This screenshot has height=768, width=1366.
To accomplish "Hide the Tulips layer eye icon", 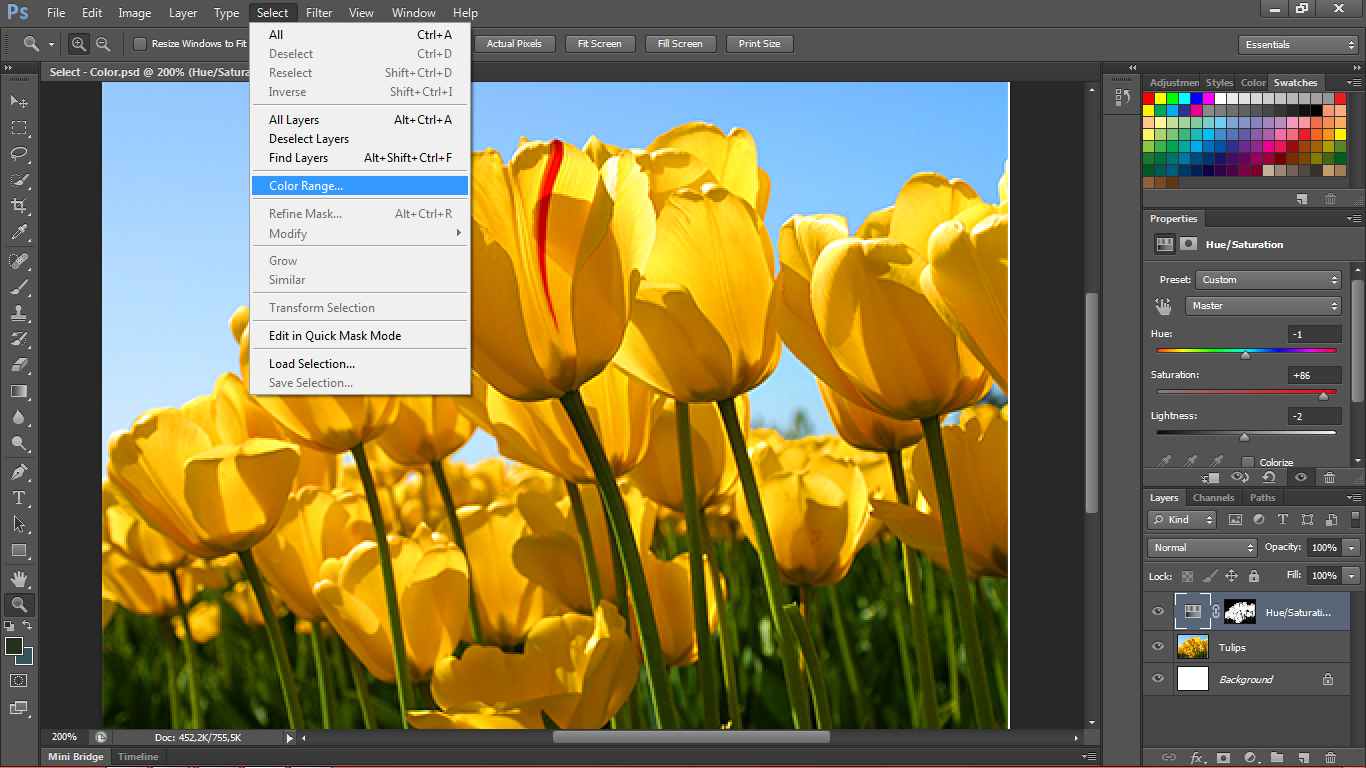I will [x=1158, y=647].
